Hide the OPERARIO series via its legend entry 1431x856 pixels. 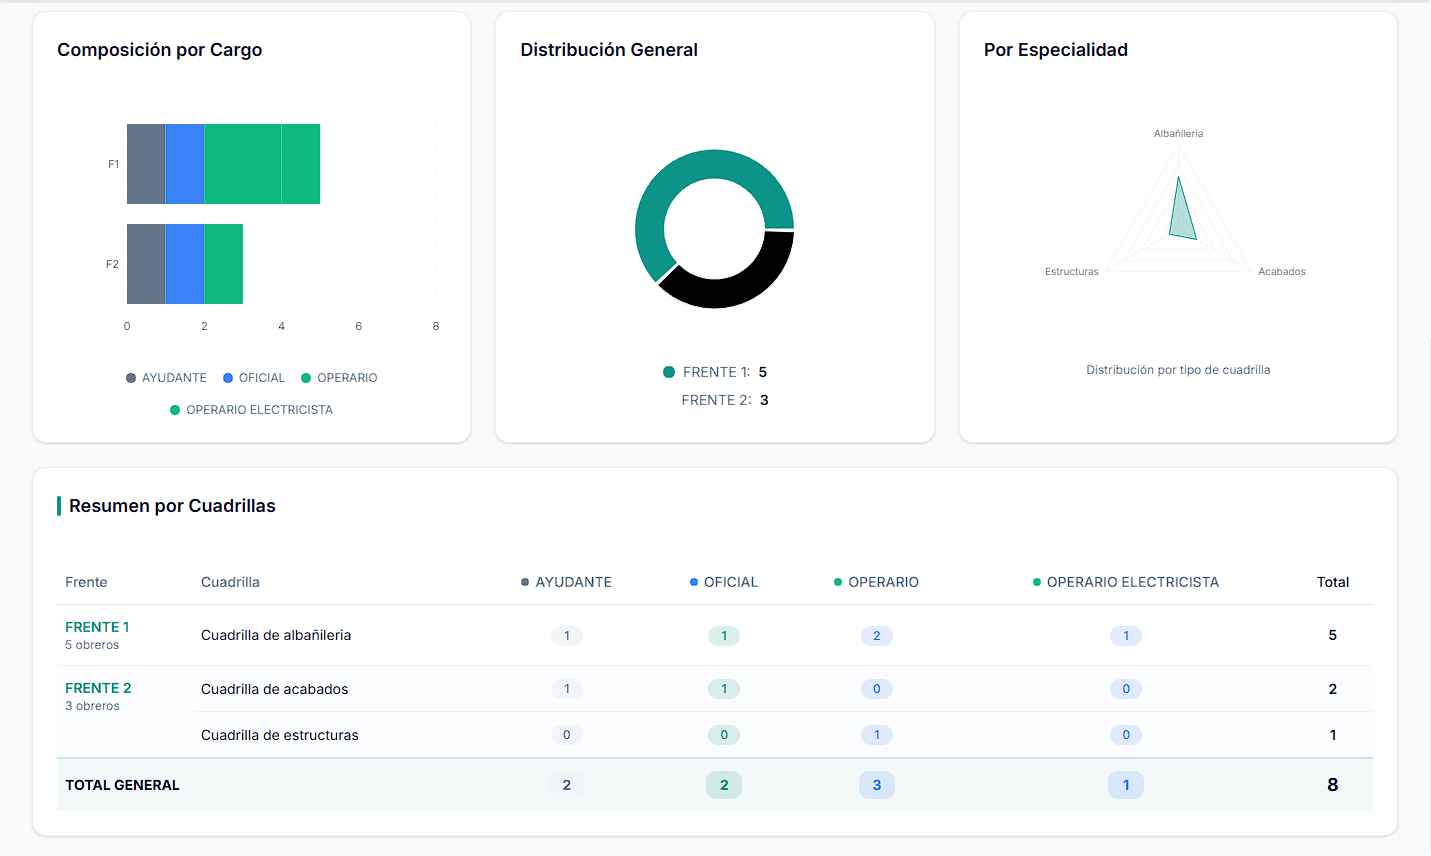click(339, 377)
